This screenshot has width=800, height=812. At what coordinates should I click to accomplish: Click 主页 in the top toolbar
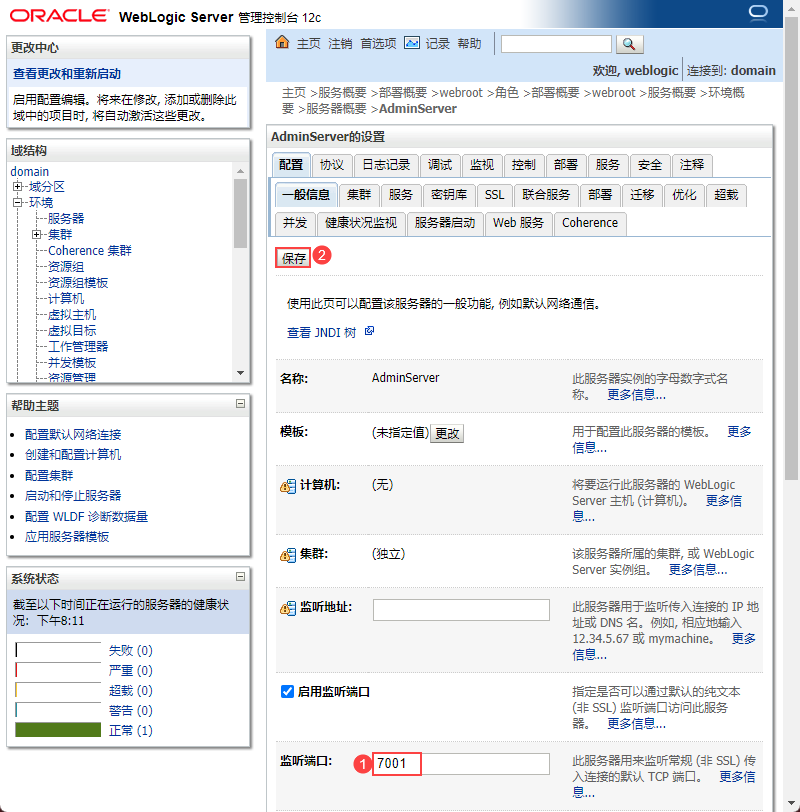[309, 44]
